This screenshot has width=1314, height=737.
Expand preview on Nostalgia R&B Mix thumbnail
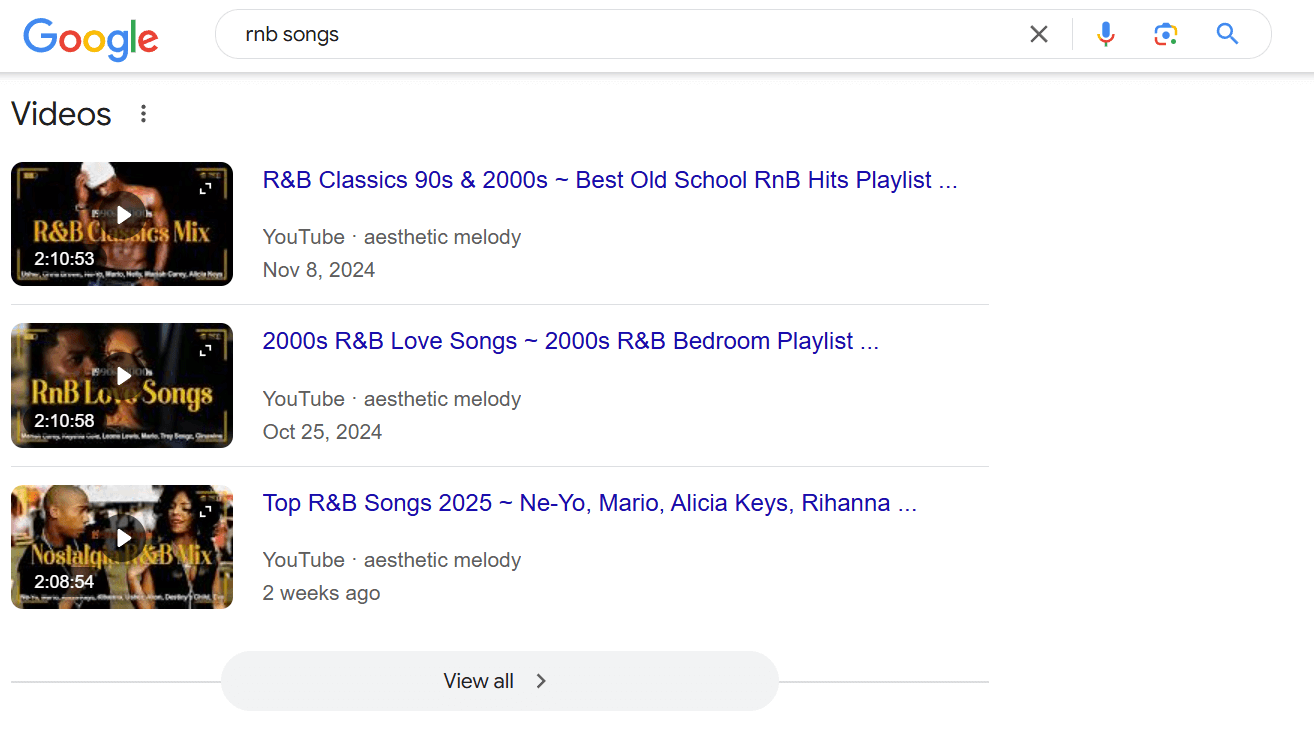click(206, 512)
